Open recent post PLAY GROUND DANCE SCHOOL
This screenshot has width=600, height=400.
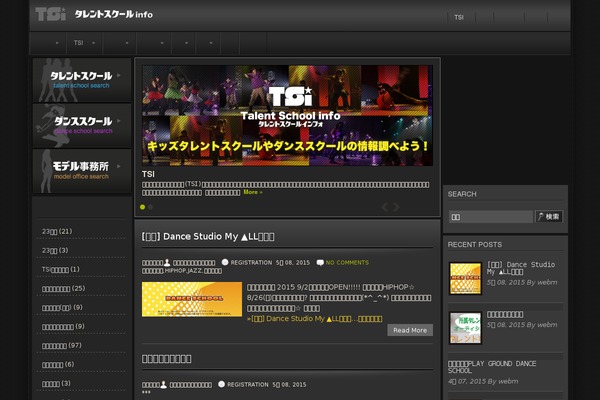click(x=492, y=367)
